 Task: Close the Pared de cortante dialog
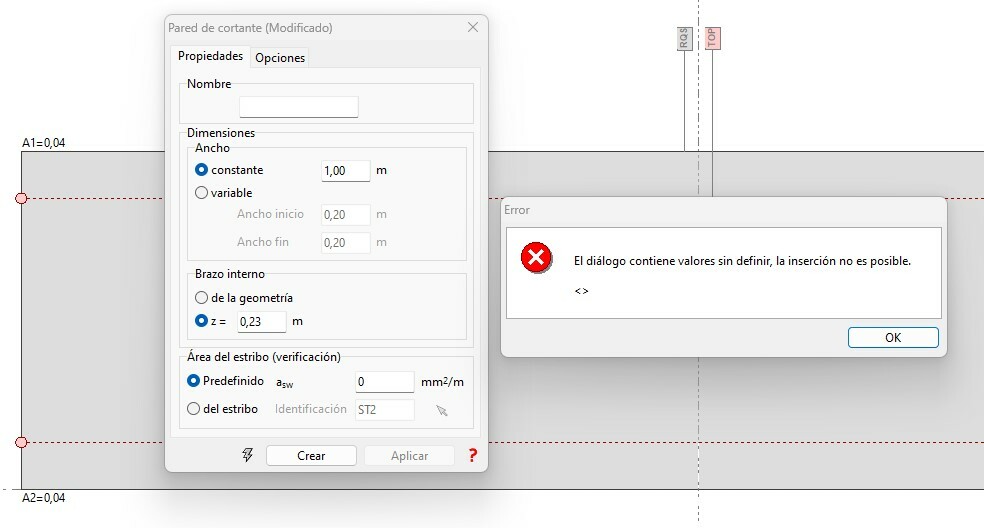tap(473, 28)
